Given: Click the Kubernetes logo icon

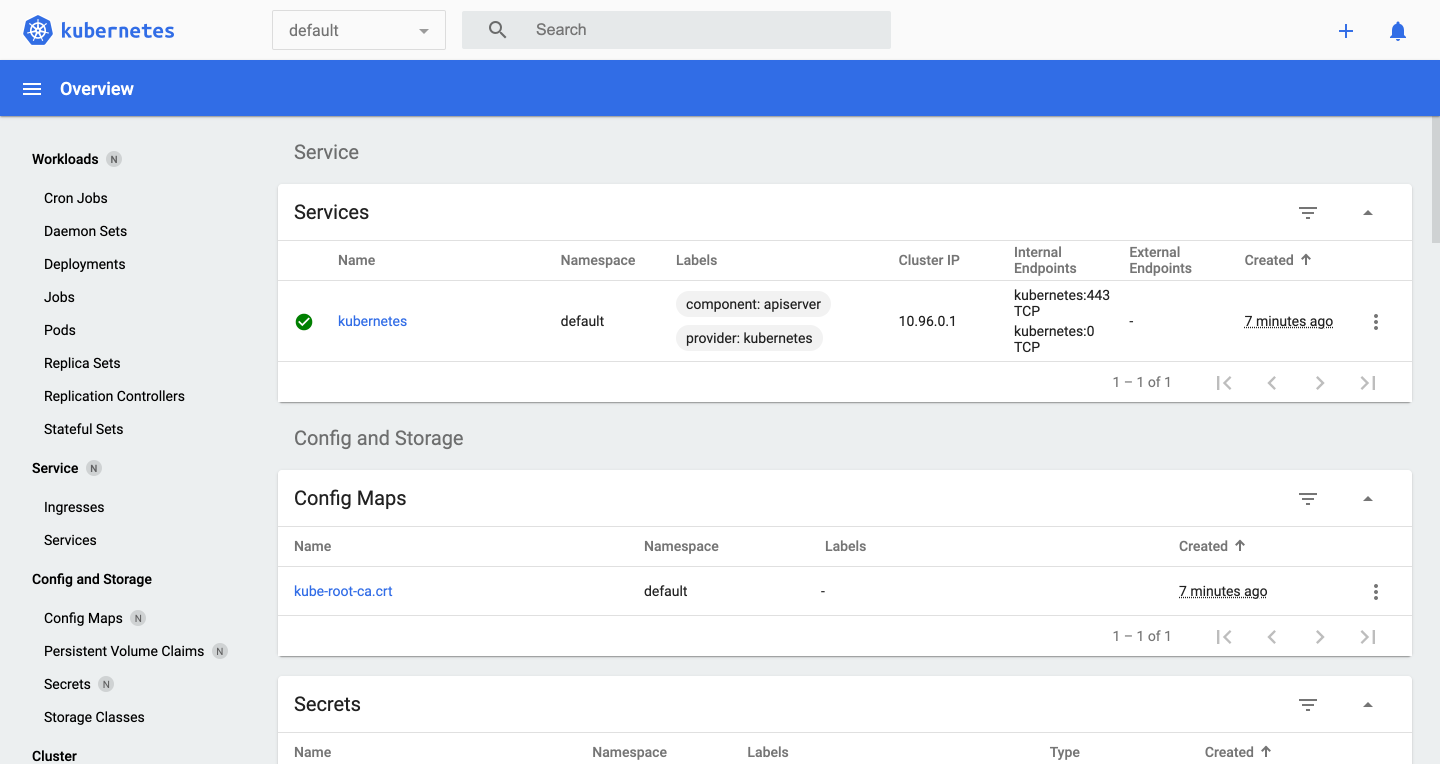Looking at the screenshot, I should tap(38, 30).
